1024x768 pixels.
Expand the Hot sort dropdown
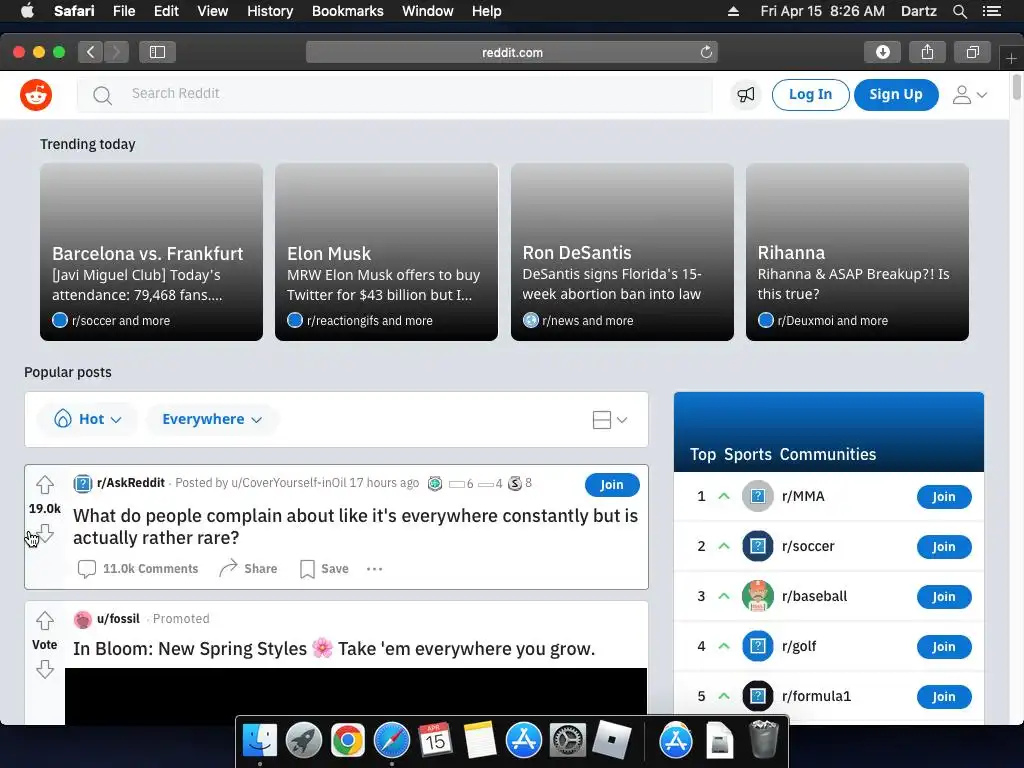pos(88,419)
